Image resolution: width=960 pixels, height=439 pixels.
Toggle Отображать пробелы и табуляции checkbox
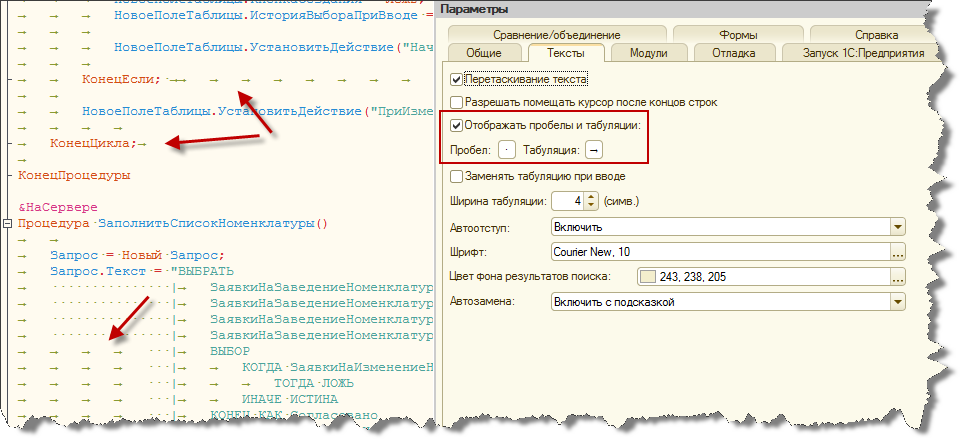456,126
